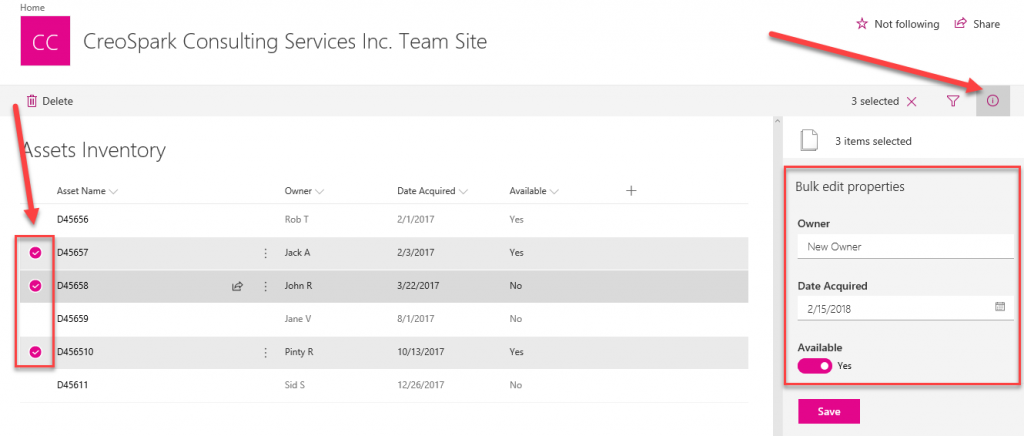Click the Date Acquired field showing 2/15/2018
This screenshot has width=1024, height=436.
(x=905, y=308)
